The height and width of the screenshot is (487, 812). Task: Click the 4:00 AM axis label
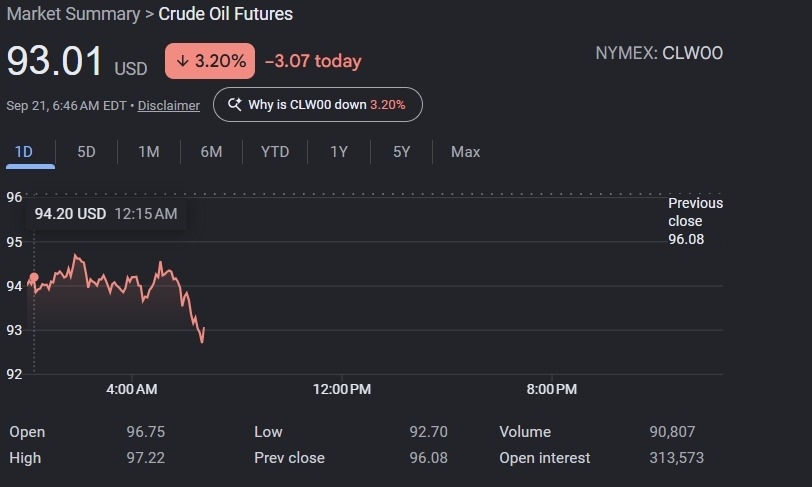tap(132, 389)
